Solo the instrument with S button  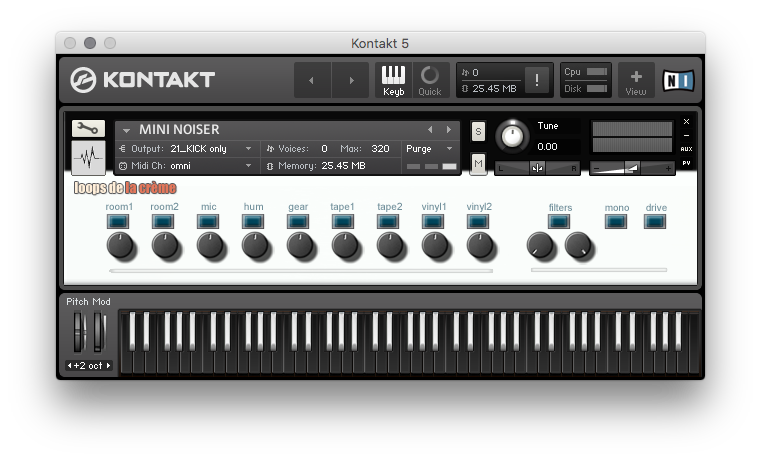[x=478, y=131]
